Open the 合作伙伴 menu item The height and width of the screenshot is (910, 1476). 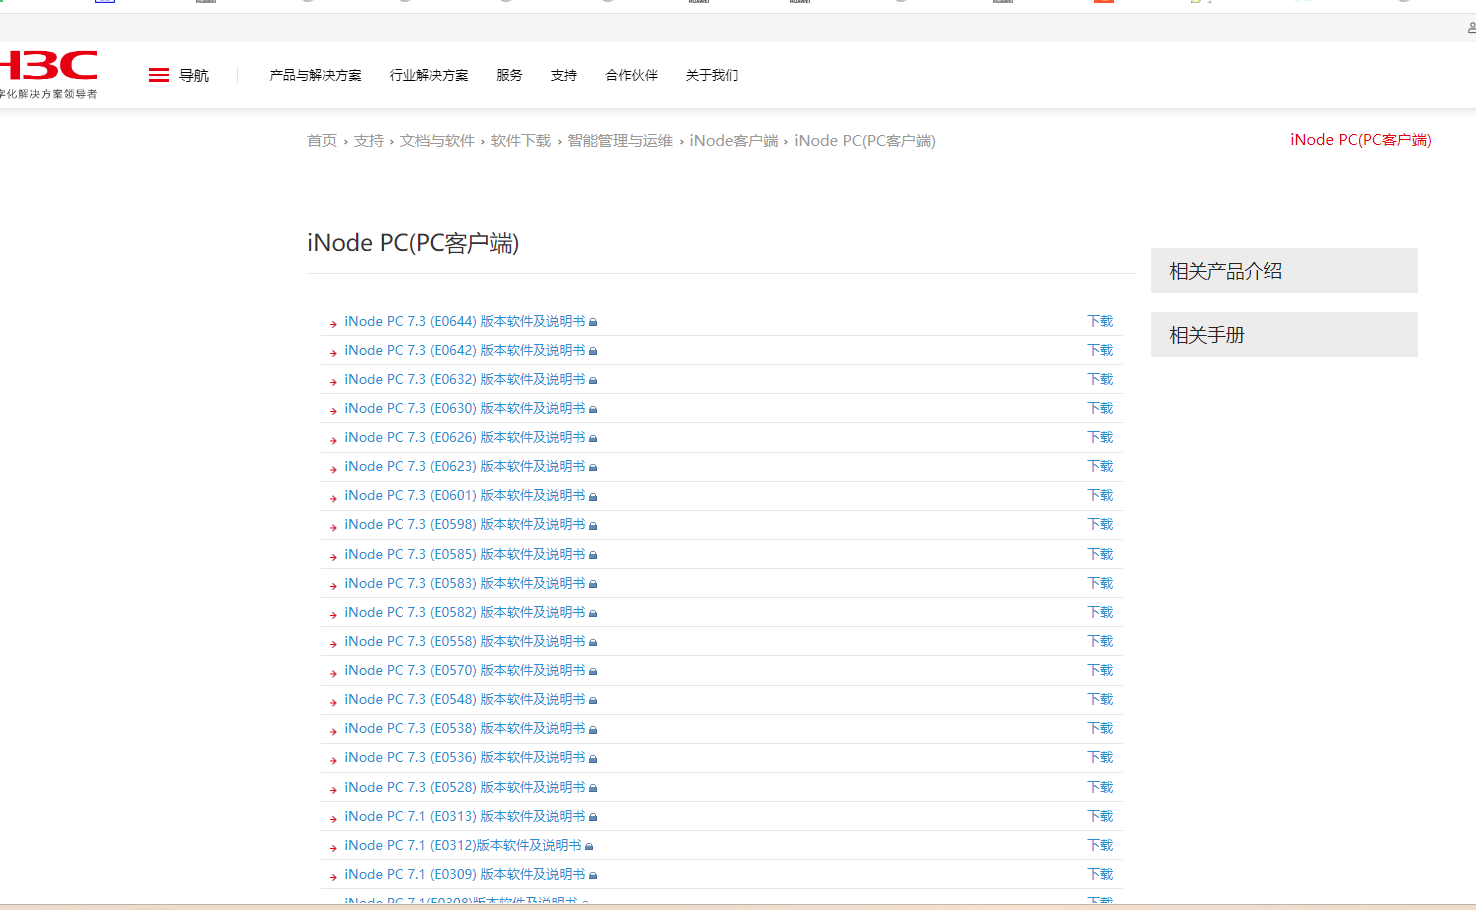[632, 75]
